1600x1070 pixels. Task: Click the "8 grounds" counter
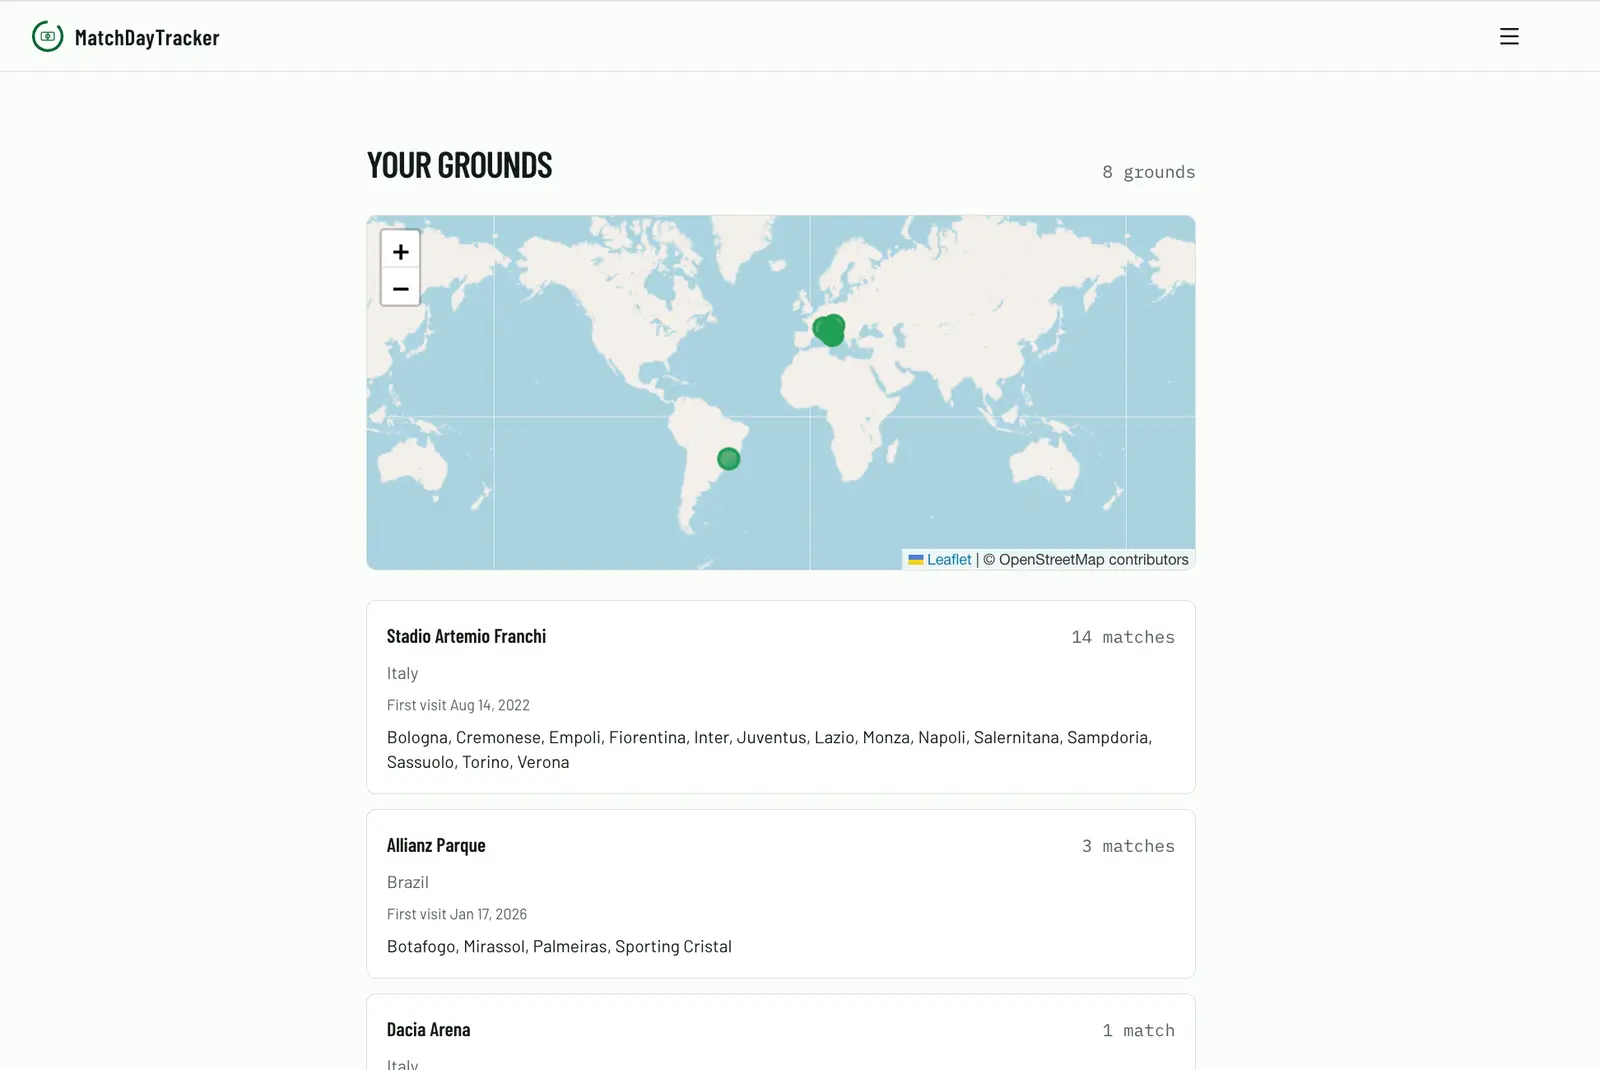[x=1149, y=172]
